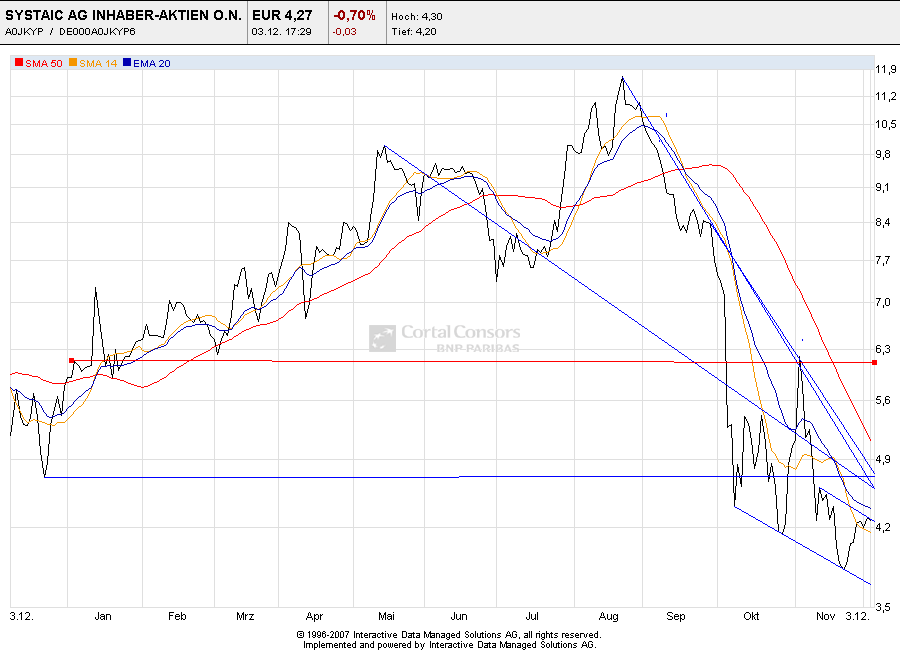
Task: Click the Hoch: 4,30 value
Action: (417, 17)
